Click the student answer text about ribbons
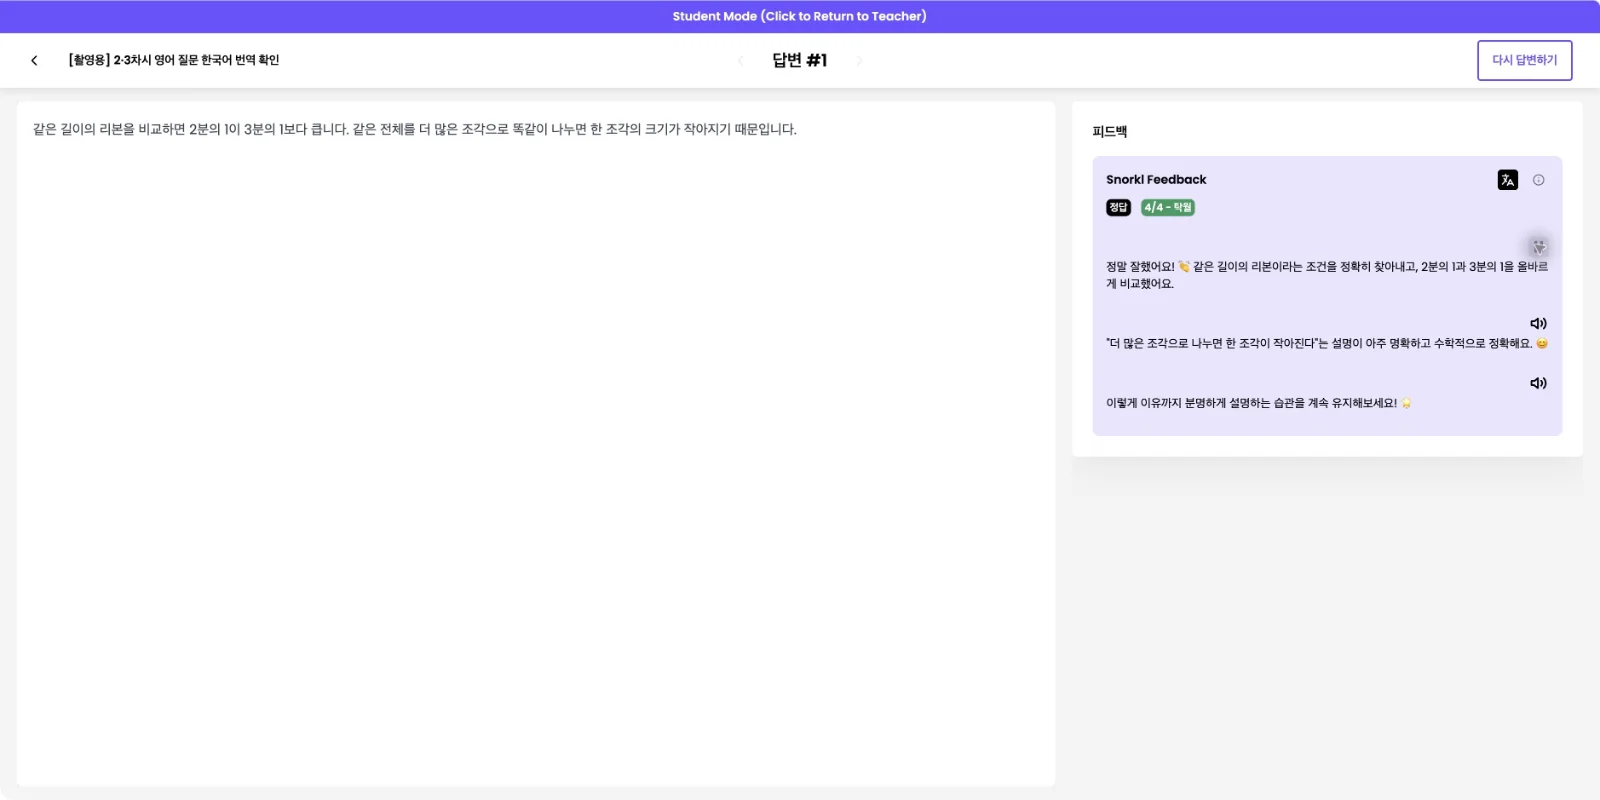 click(x=415, y=129)
